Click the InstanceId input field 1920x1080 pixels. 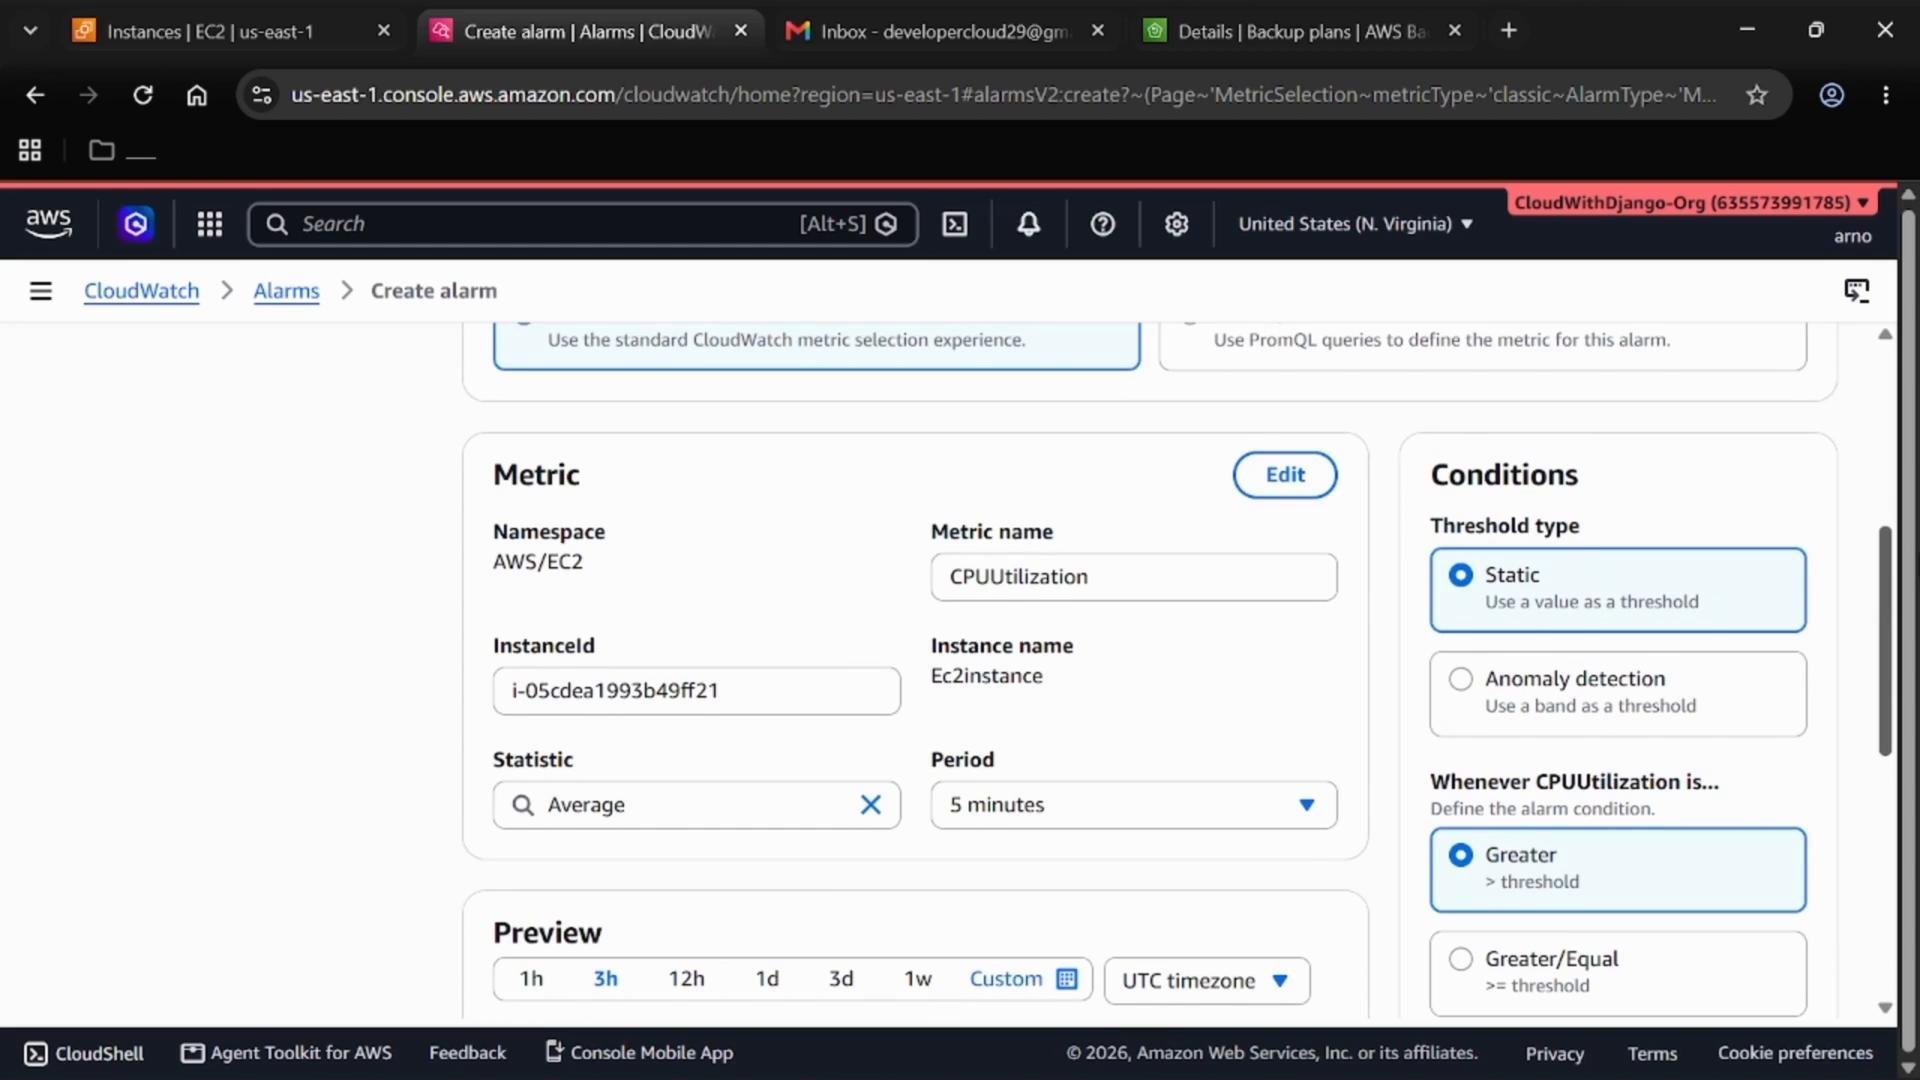(696, 691)
